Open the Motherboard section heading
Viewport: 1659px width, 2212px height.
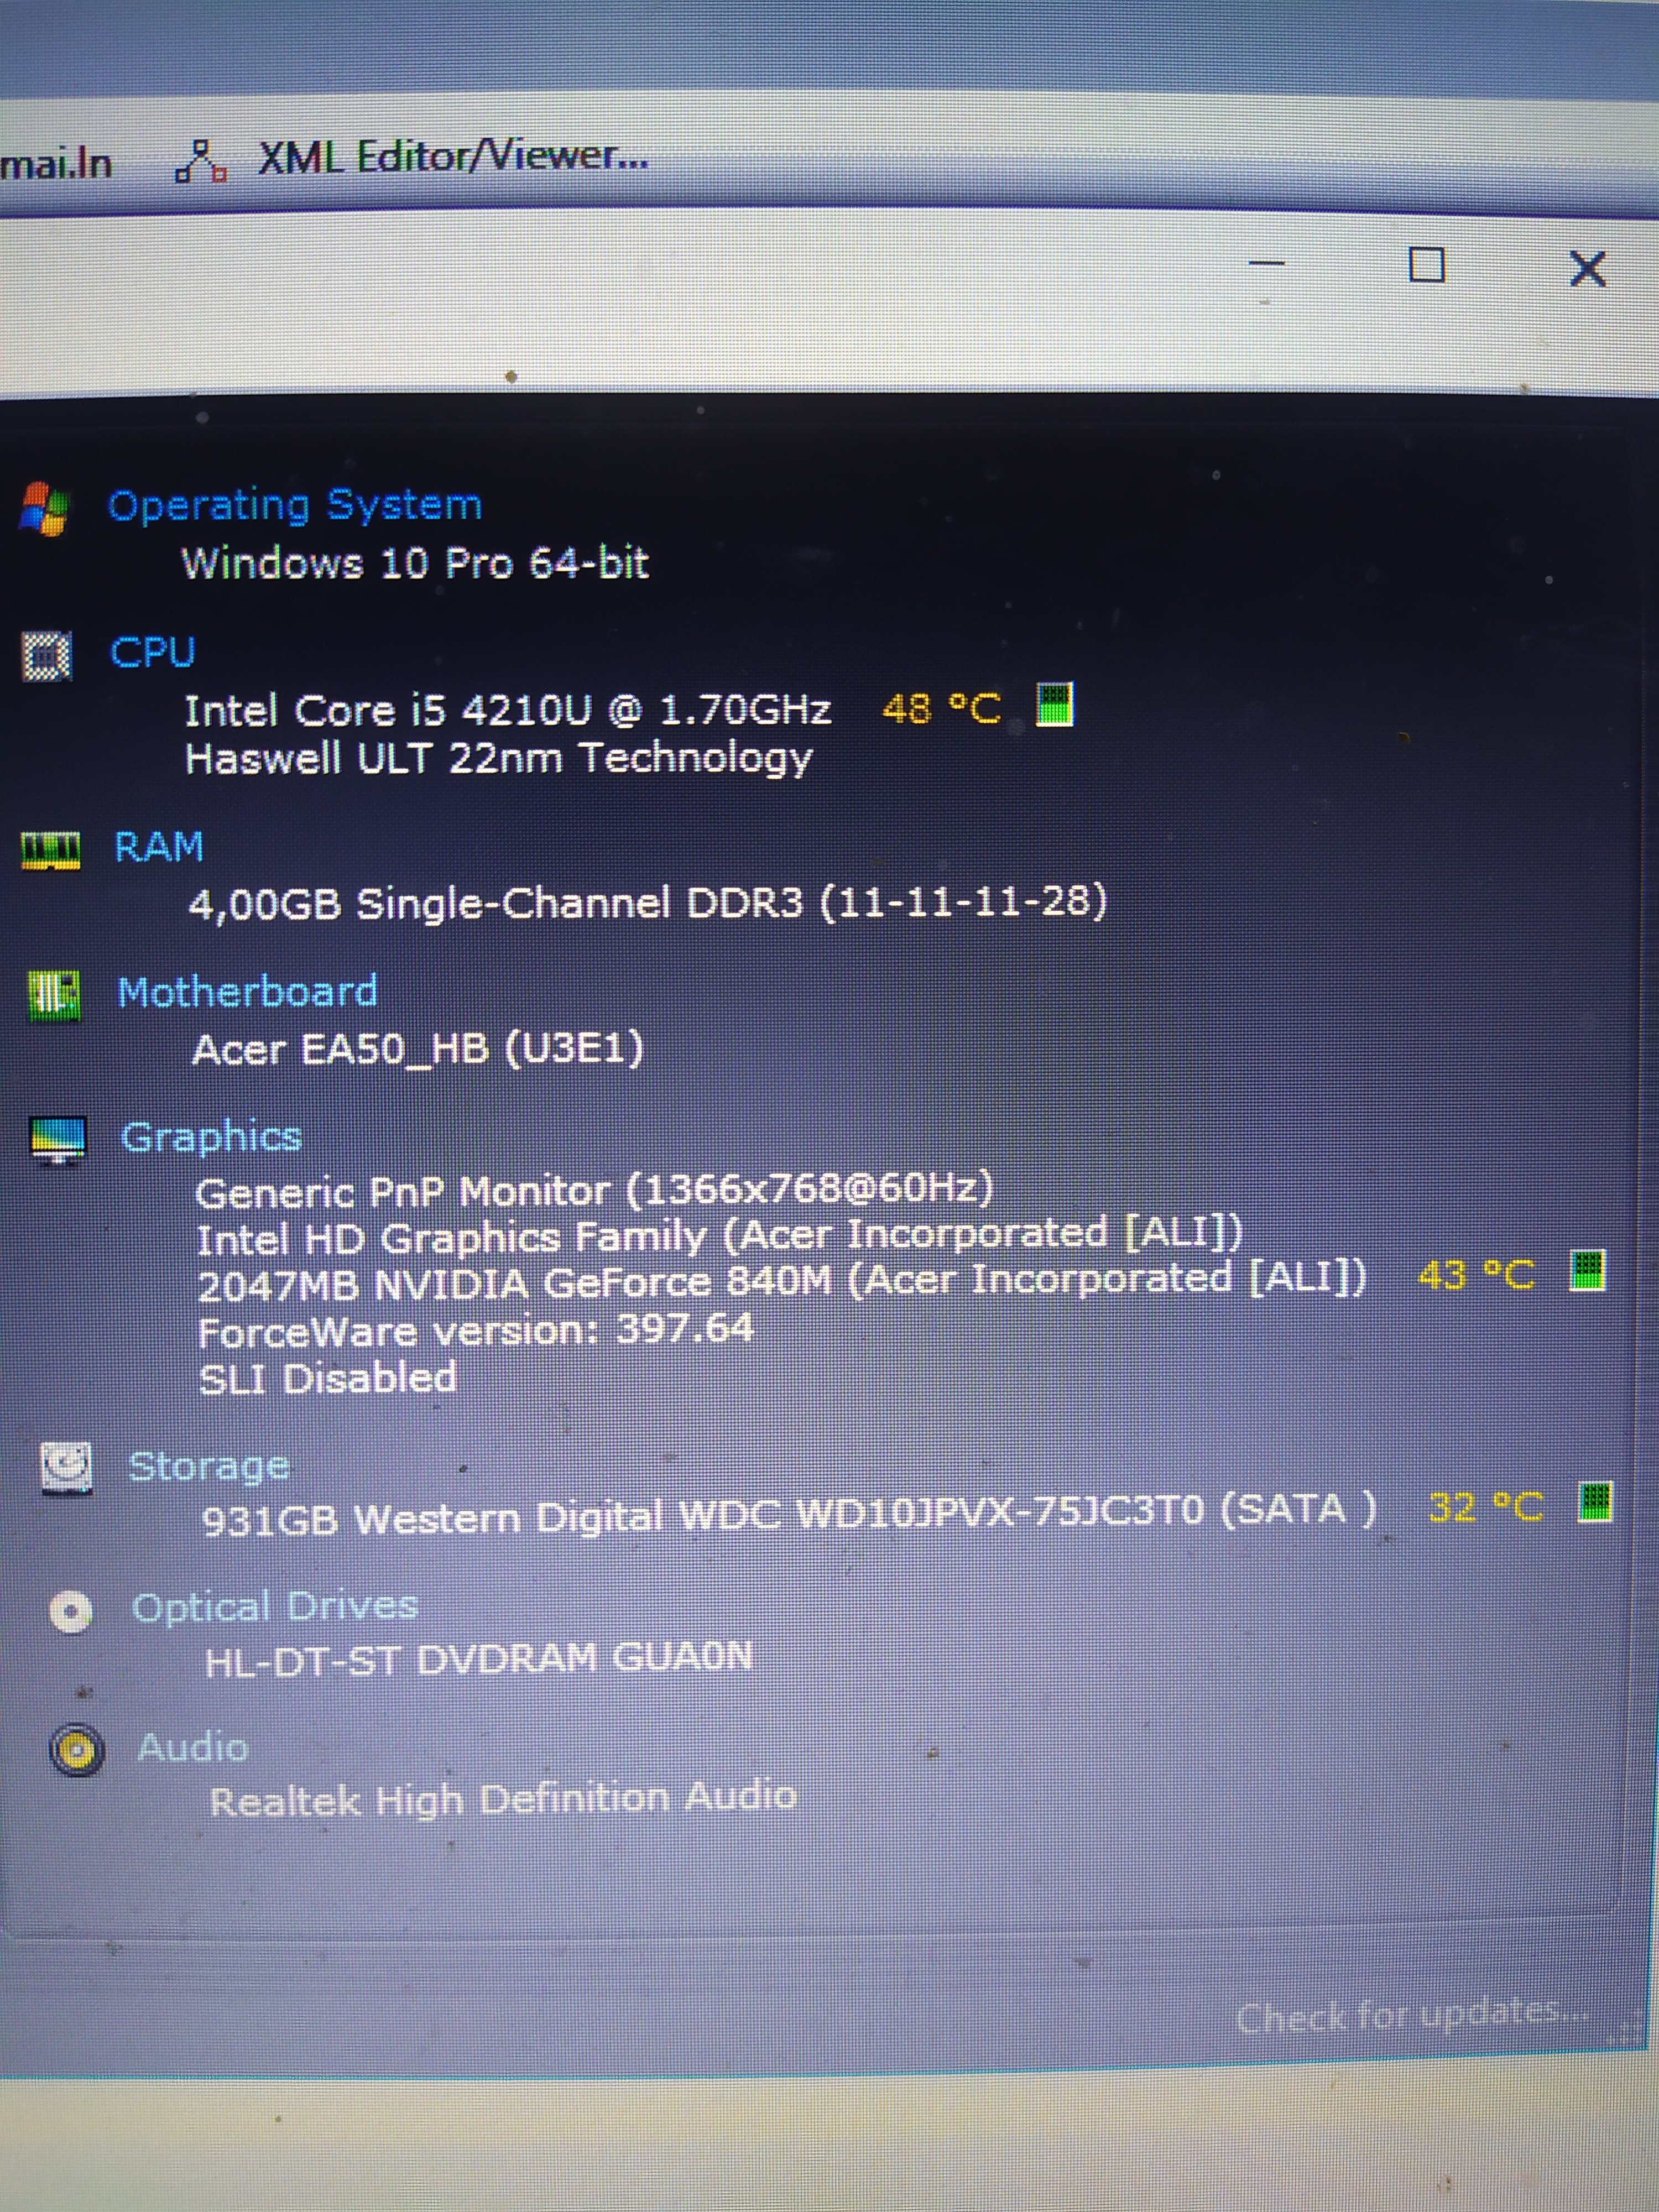coord(247,992)
